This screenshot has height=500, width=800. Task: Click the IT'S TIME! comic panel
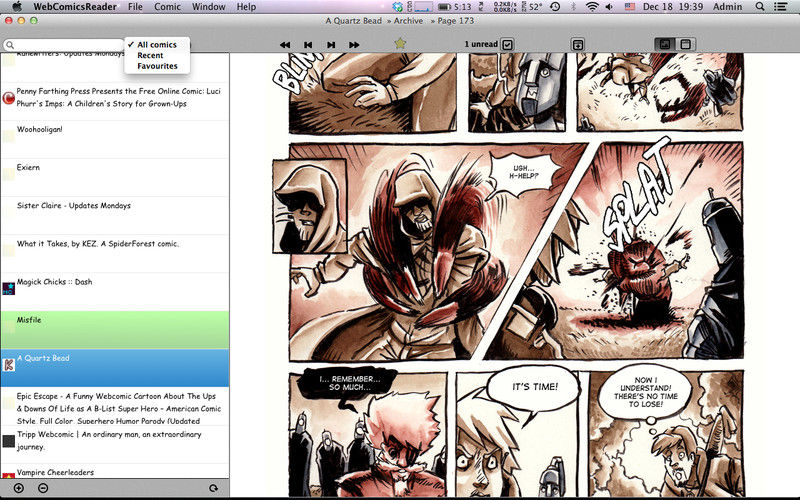click(518, 434)
